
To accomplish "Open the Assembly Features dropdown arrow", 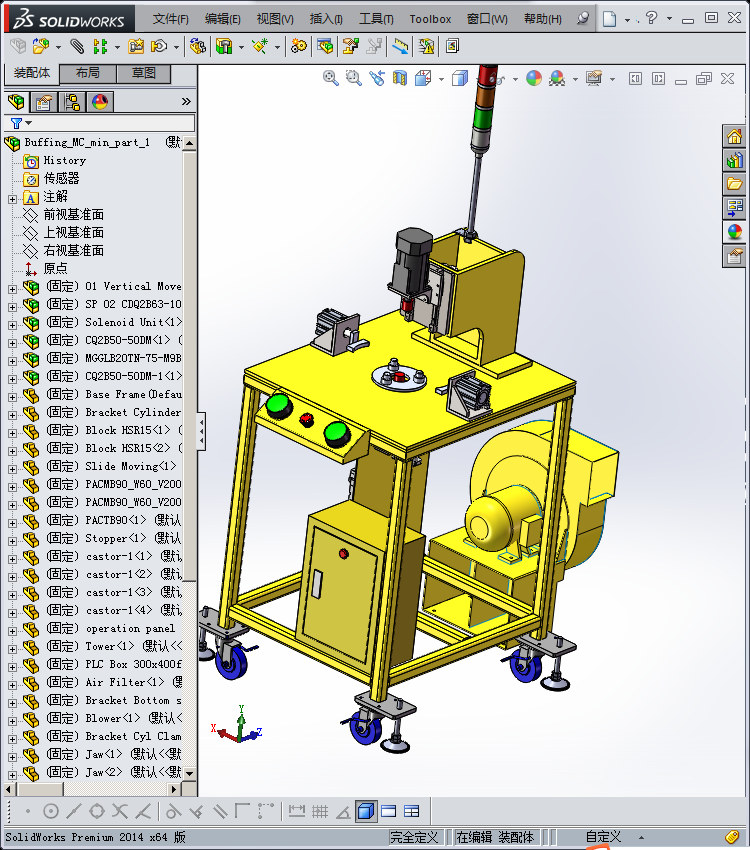I will 241,48.
